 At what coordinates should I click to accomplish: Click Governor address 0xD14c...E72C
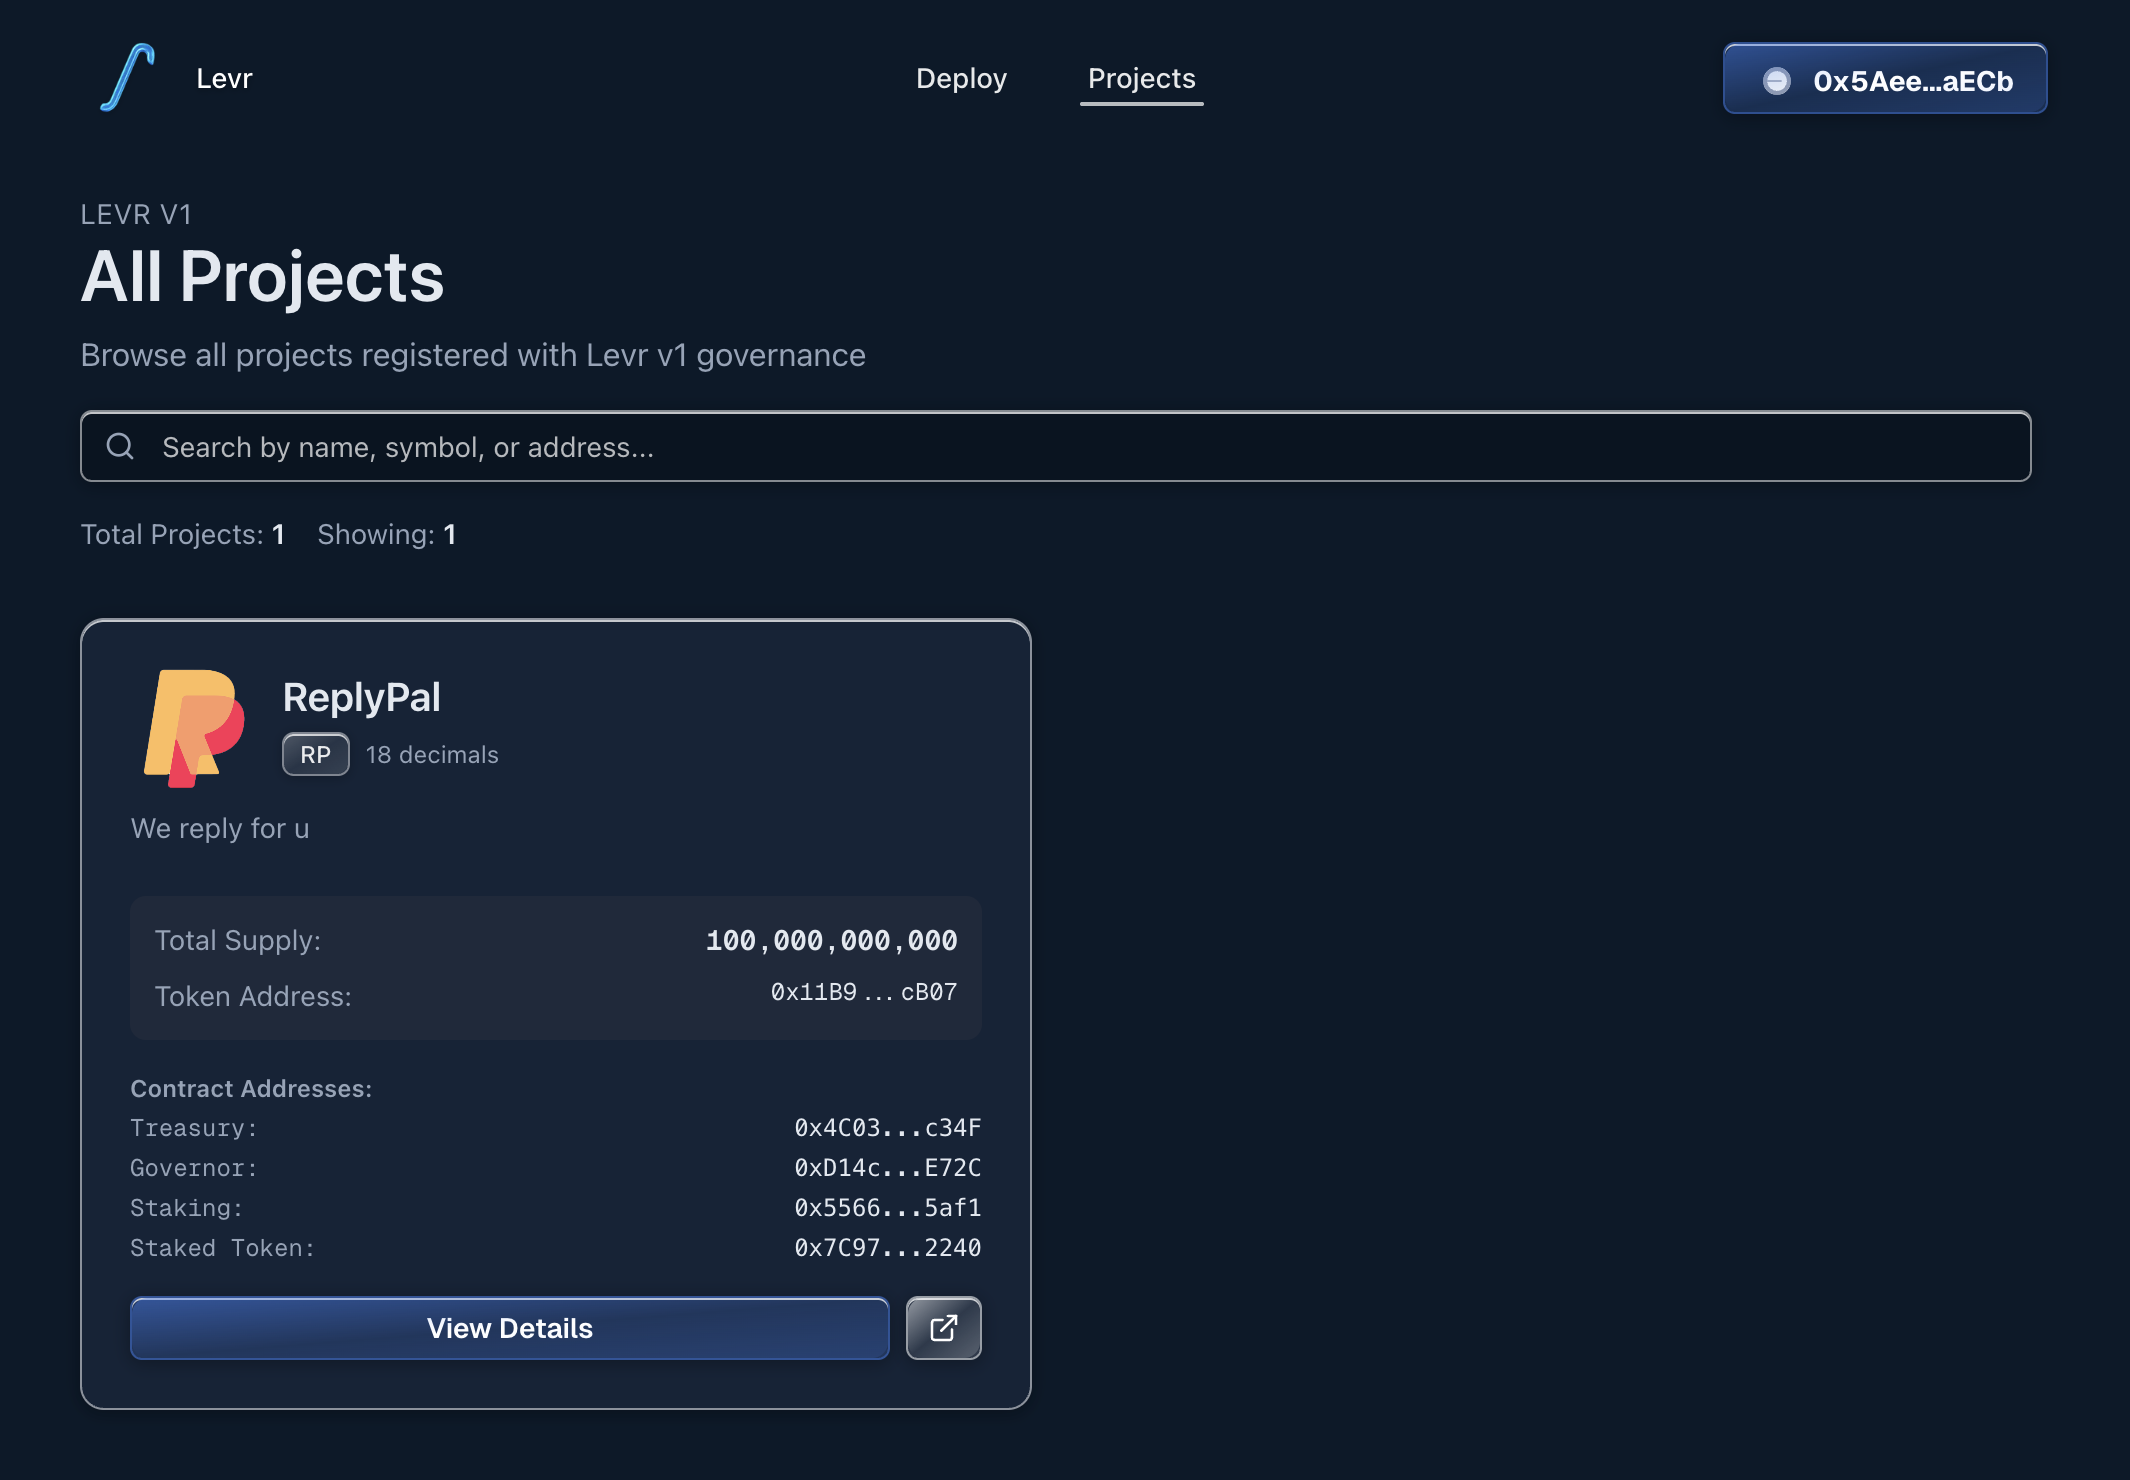click(887, 1168)
